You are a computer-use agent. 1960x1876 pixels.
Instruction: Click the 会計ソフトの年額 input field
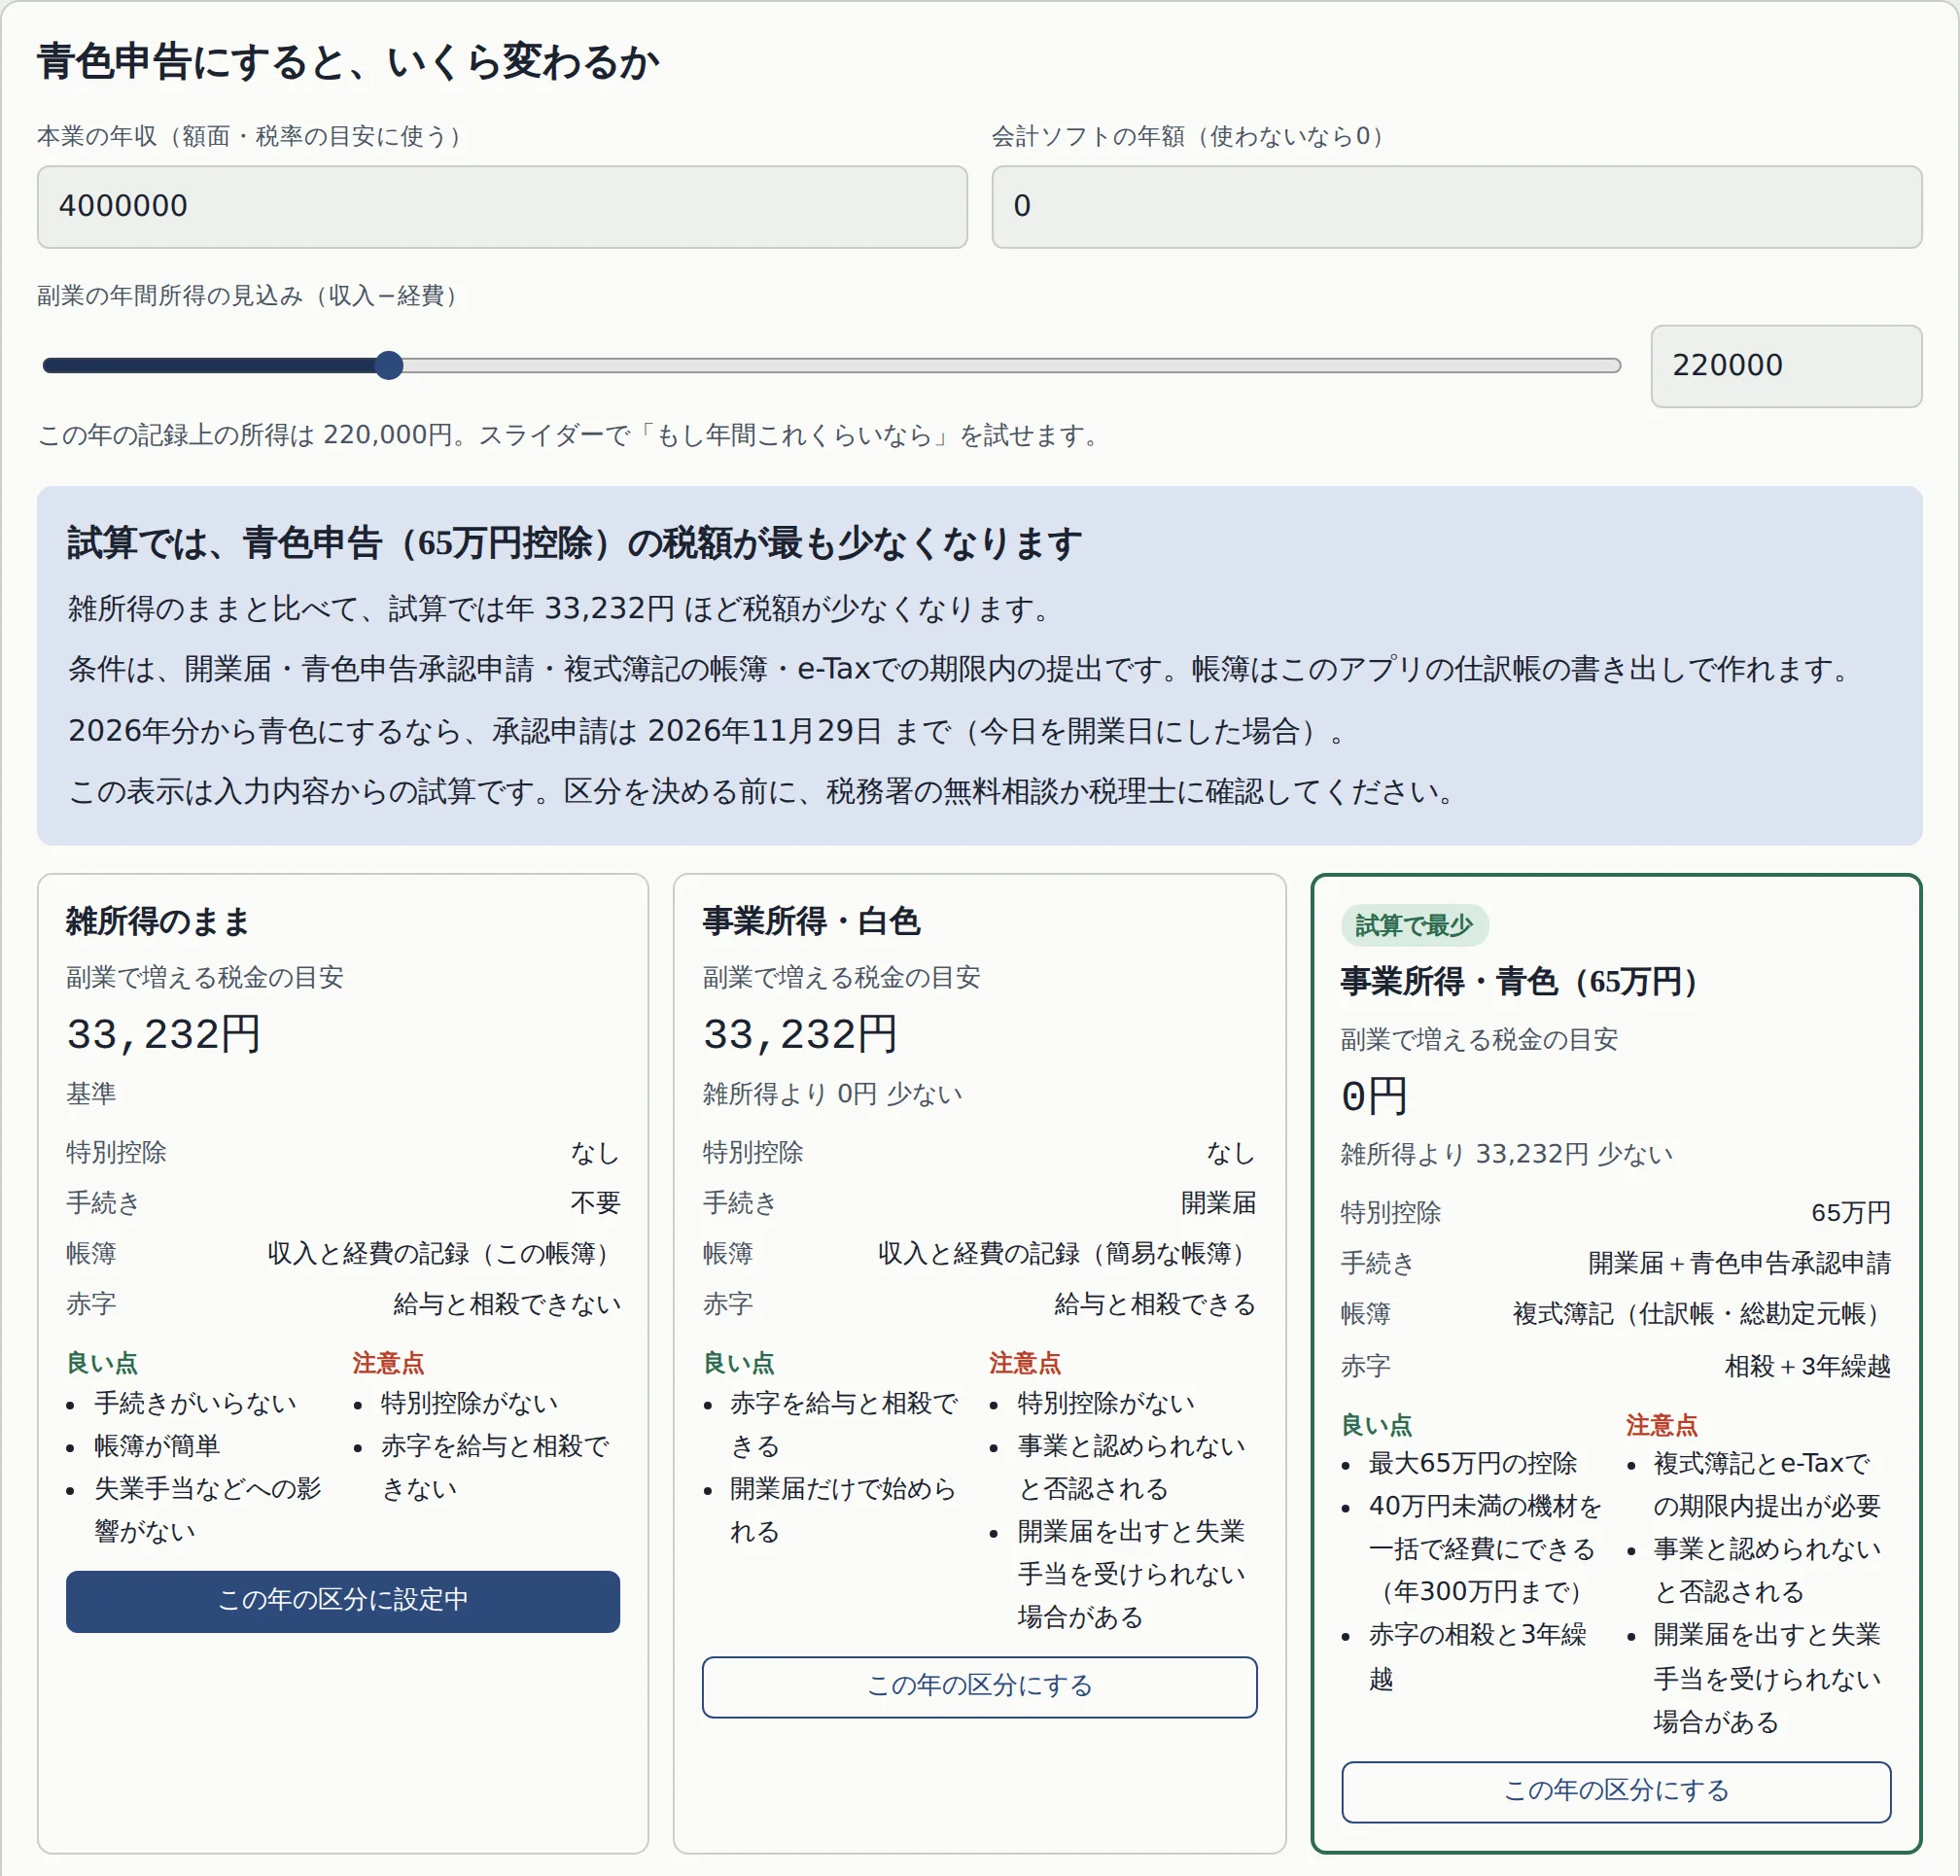tap(1456, 206)
